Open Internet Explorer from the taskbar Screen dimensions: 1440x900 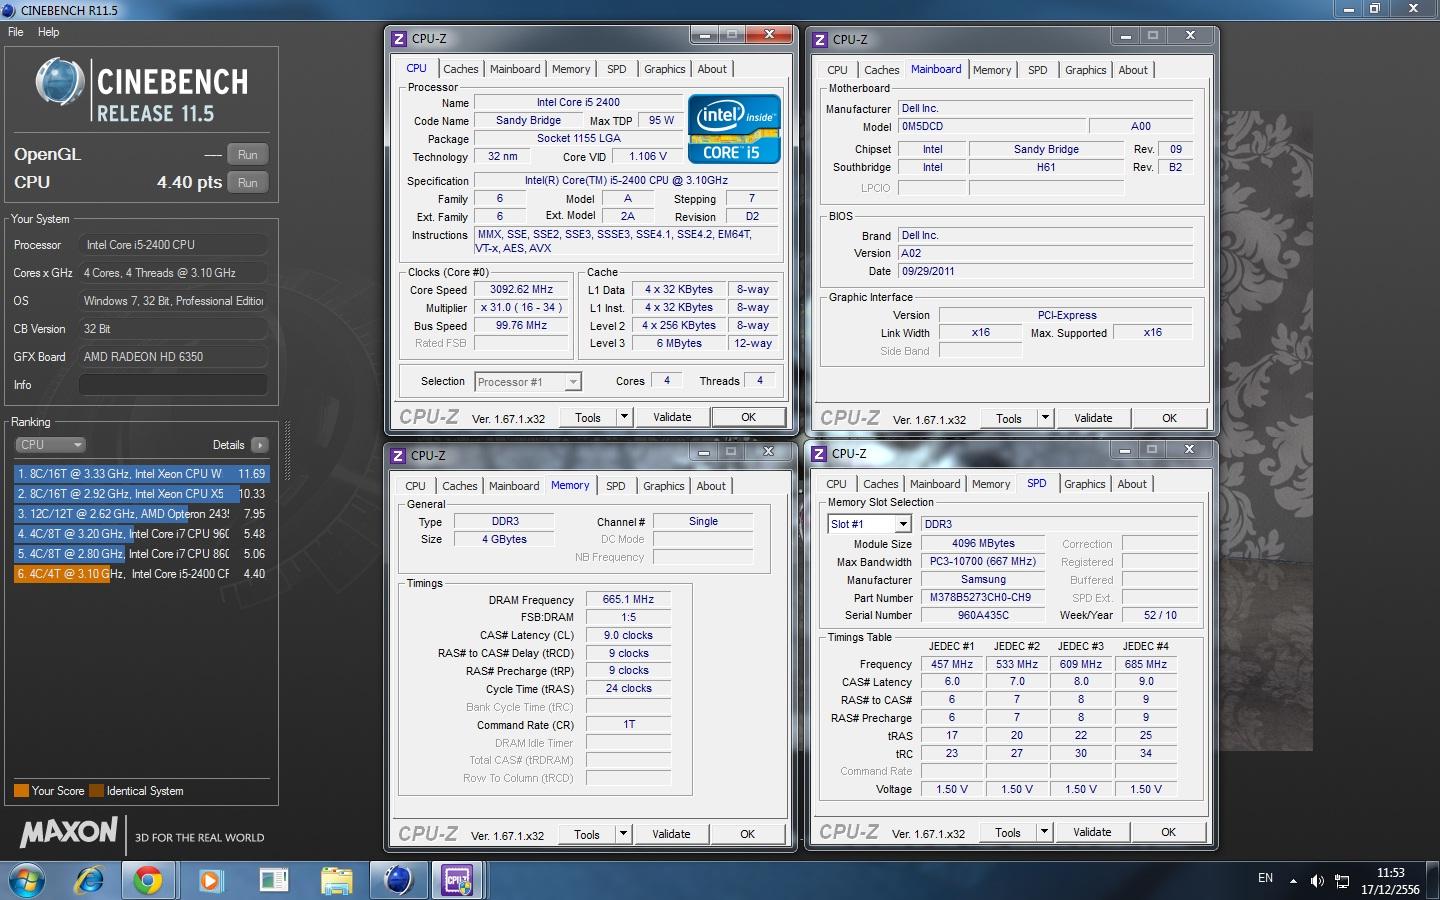click(x=89, y=880)
